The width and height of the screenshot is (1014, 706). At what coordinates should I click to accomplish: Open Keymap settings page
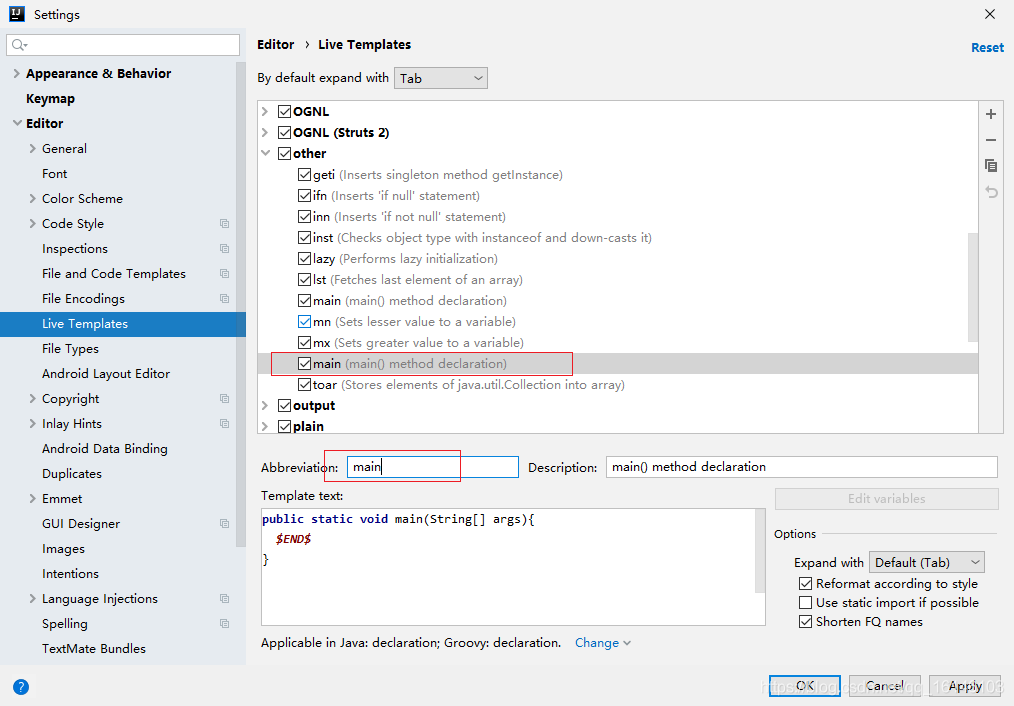coord(50,99)
